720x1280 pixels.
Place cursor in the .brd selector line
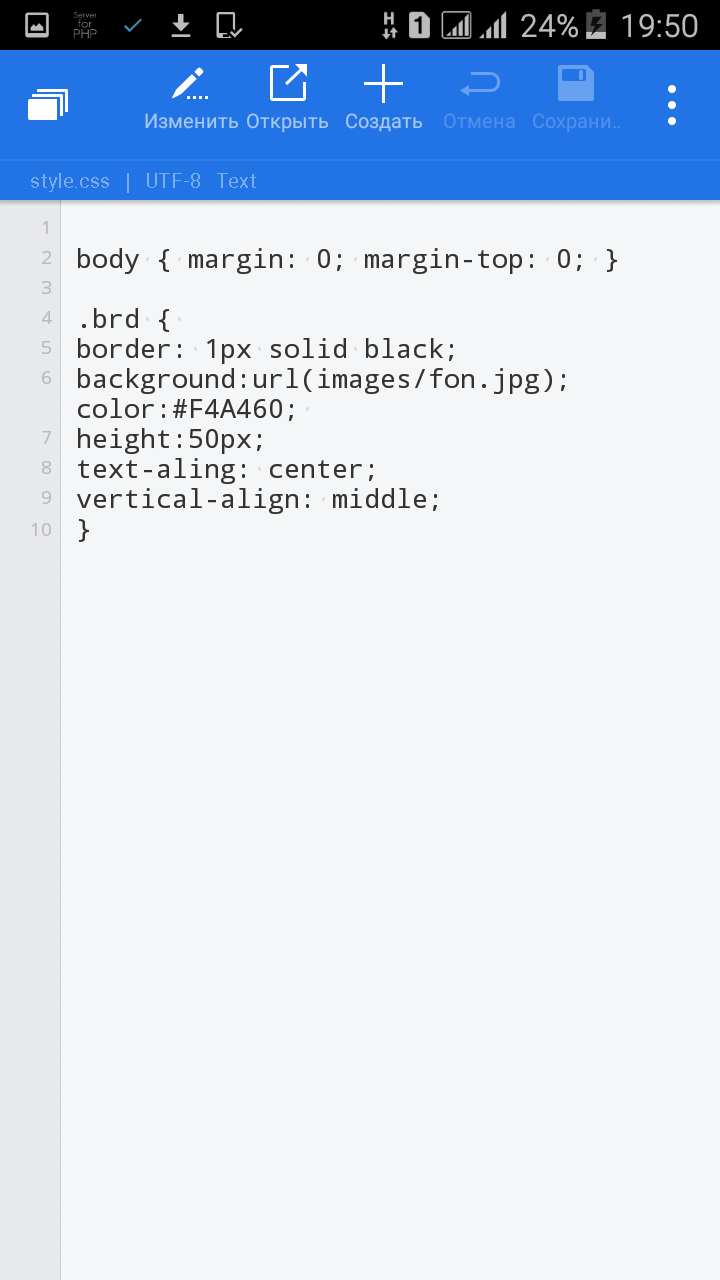124,320
